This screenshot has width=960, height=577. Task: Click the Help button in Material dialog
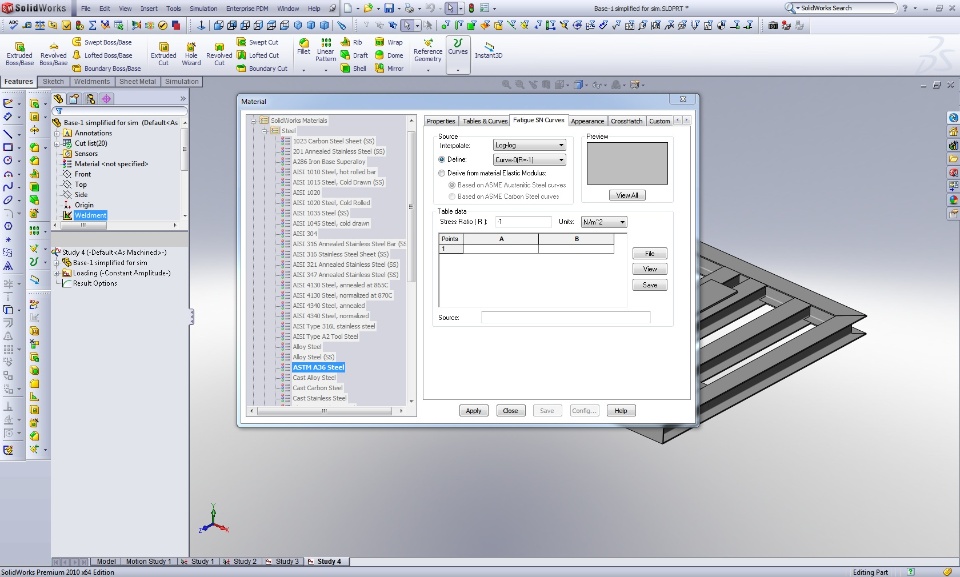click(x=621, y=411)
